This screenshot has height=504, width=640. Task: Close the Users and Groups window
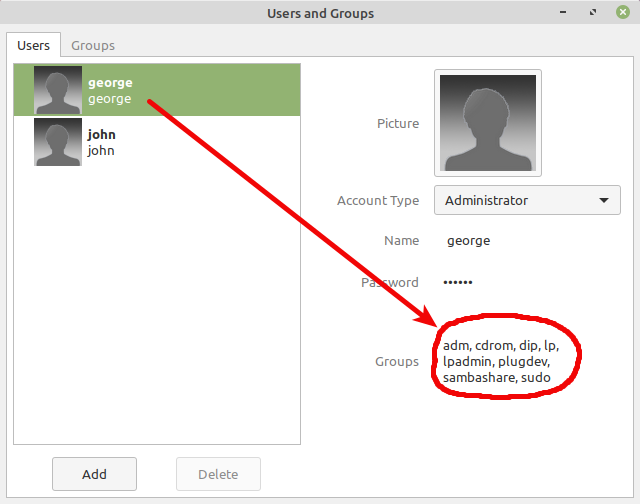tap(623, 12)
